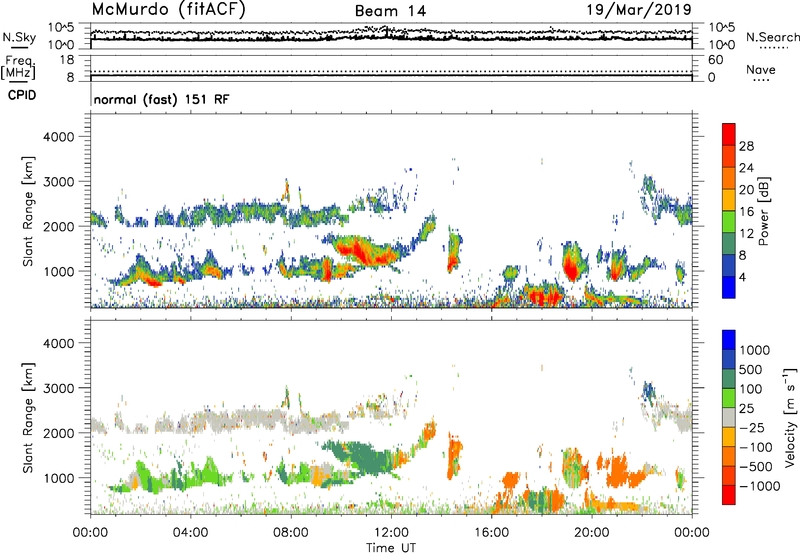Select the Freq. [MHz] label
This screenshot has width=800, height=554.
click(18, 68)
